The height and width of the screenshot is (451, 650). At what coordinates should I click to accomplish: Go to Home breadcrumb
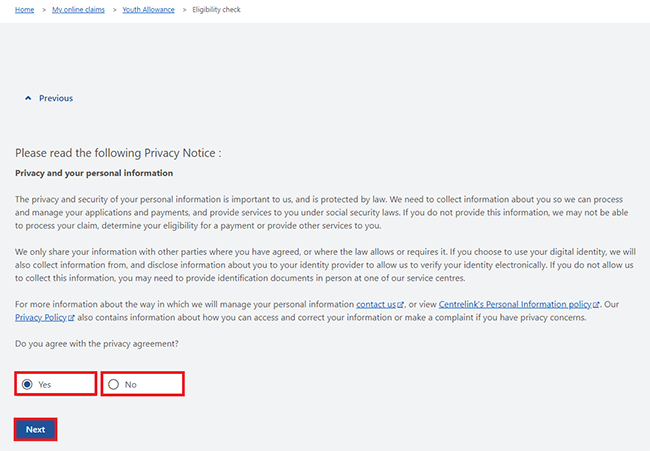point(24,10)
